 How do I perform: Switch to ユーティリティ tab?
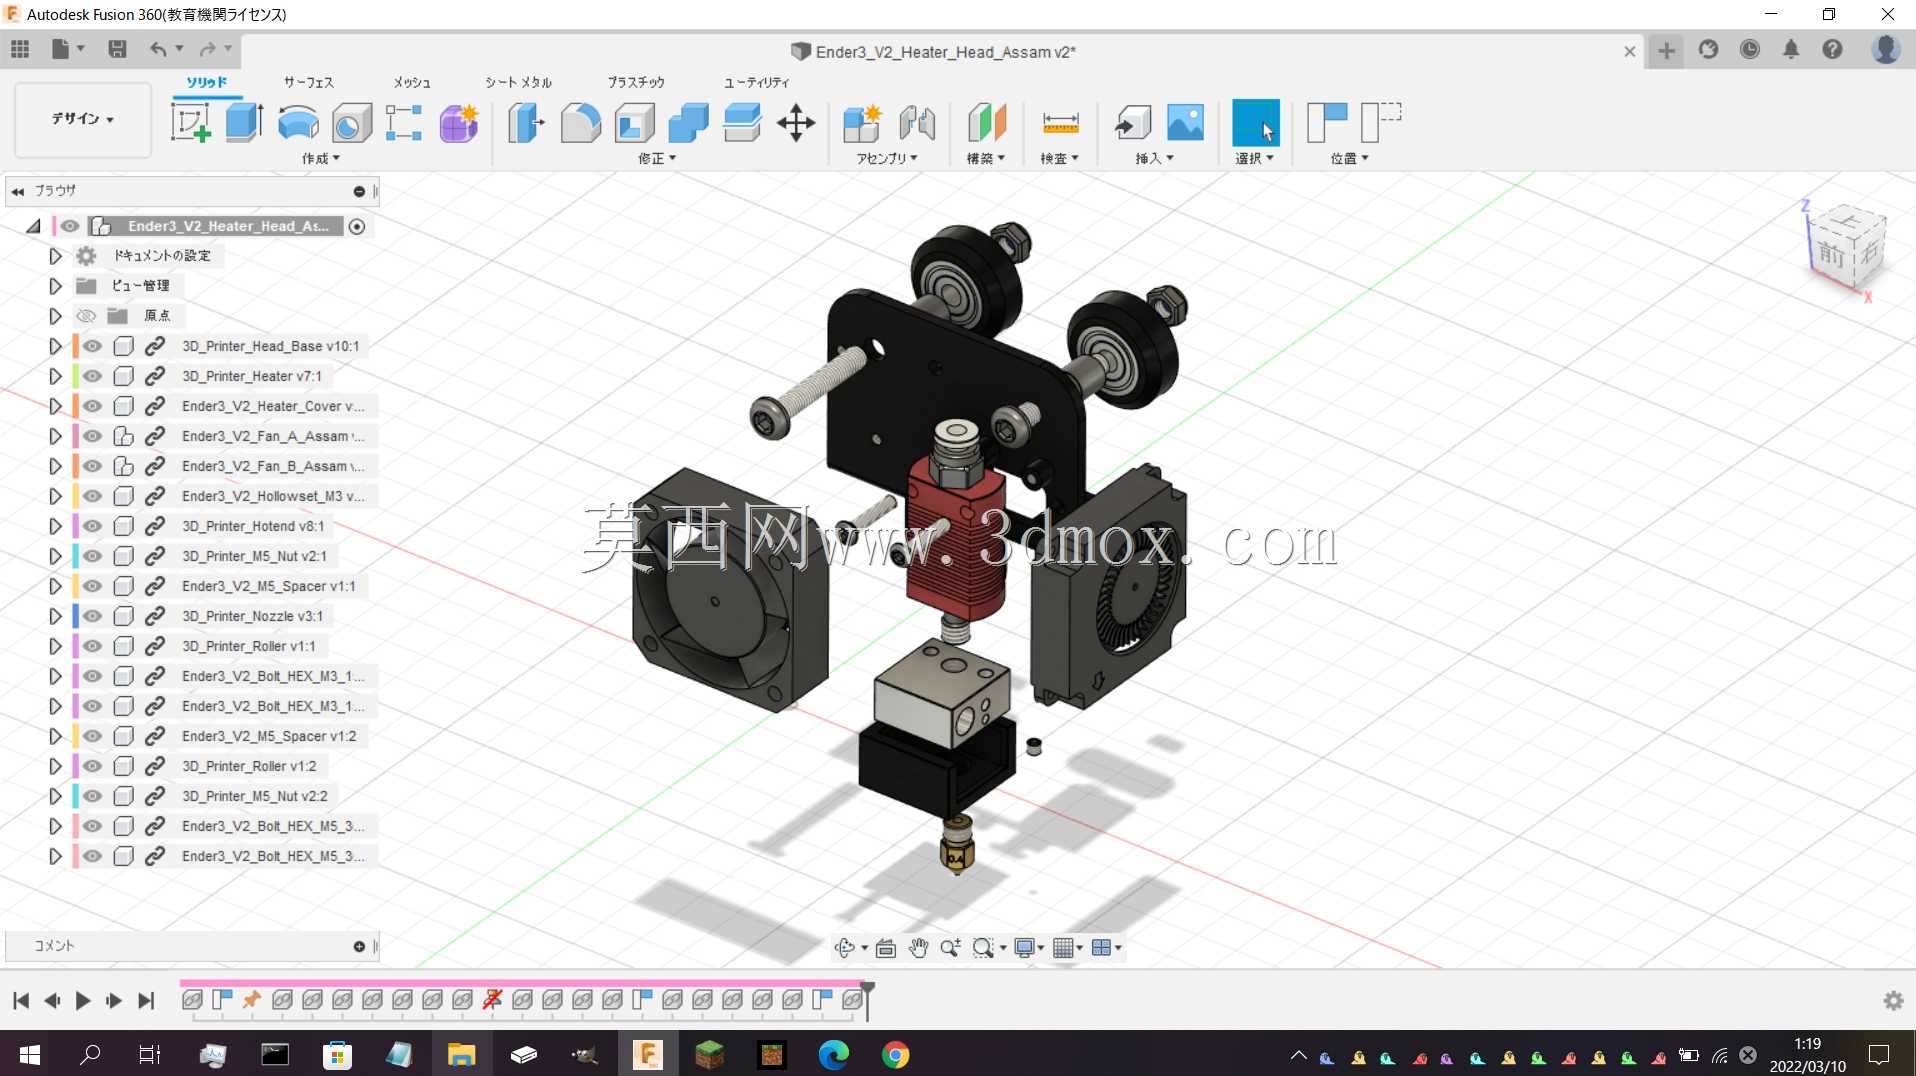click(x=757, y=82)
